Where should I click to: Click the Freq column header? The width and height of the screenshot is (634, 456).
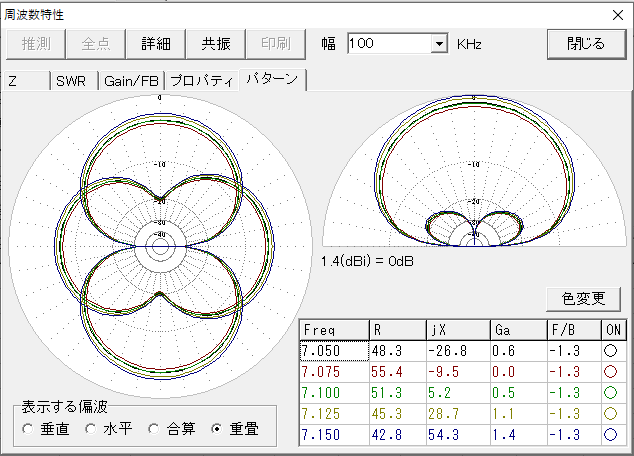(334, 330)
